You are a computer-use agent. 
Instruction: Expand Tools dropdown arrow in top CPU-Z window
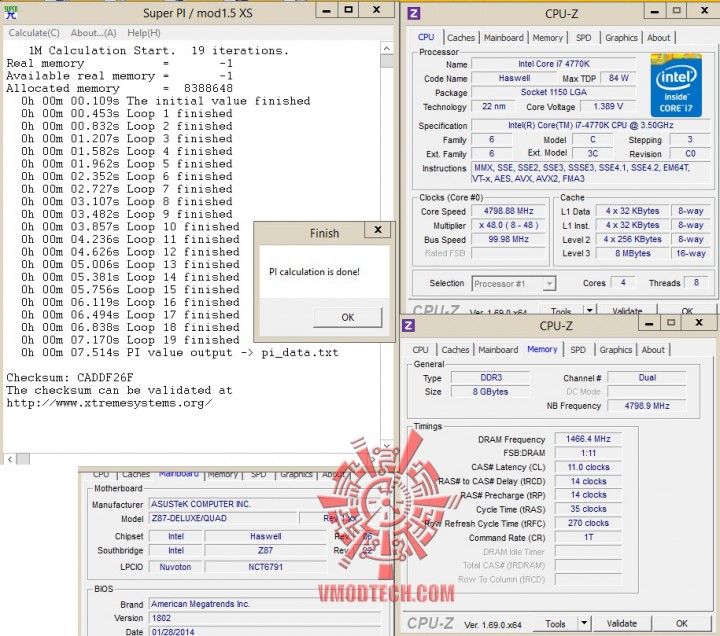point(590,310)
